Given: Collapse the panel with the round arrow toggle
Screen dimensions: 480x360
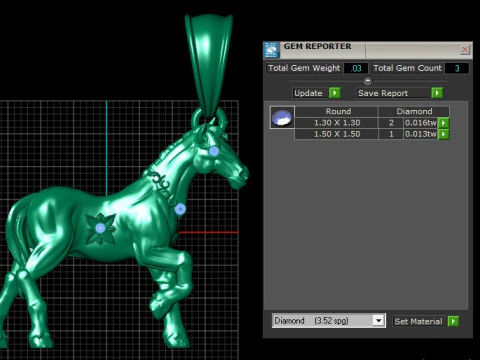Looking at the screenshot, I should 368,81.
